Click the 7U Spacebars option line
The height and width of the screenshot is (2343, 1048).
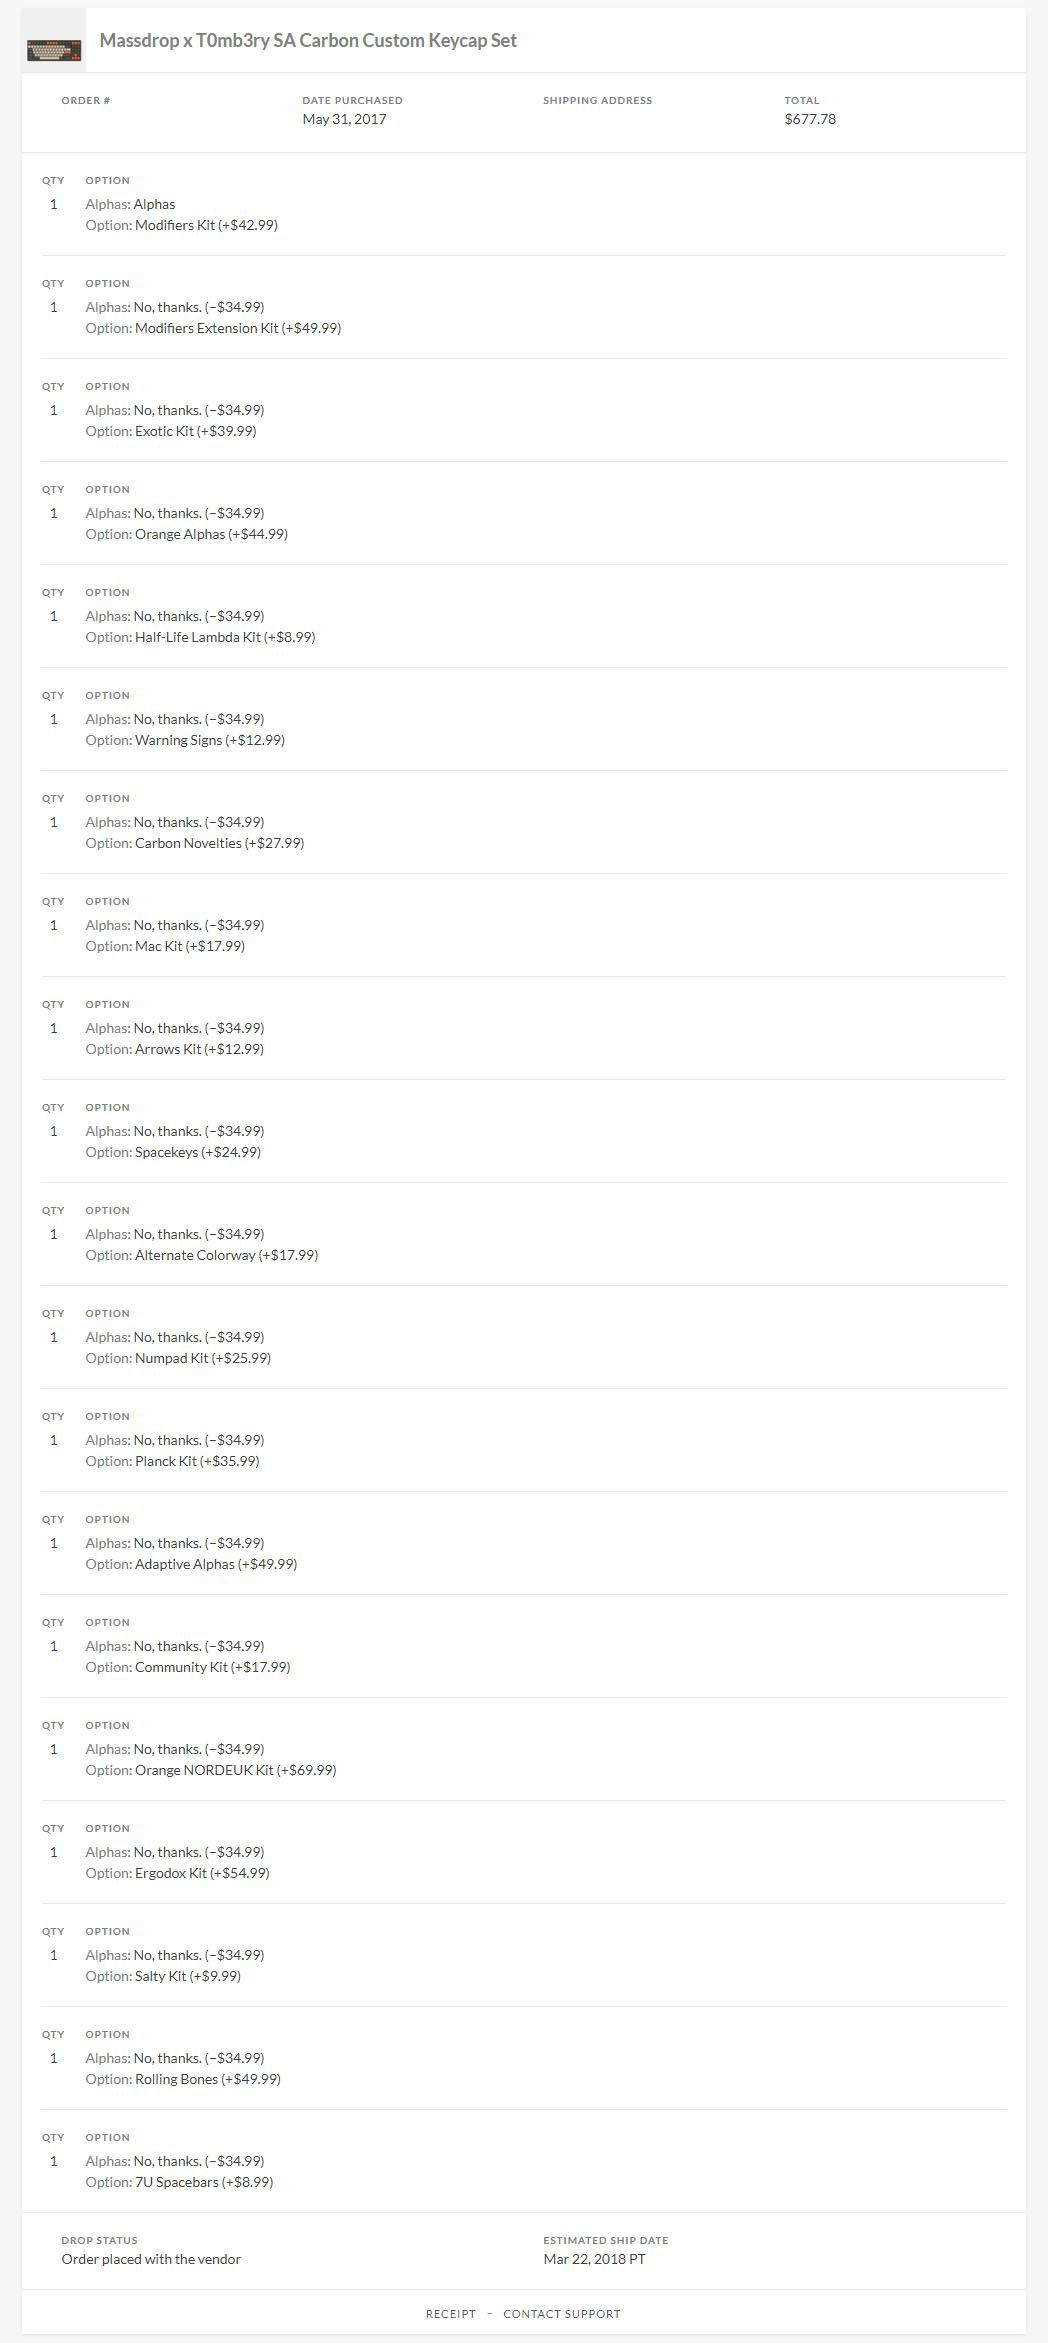(x=179, y=2182)
